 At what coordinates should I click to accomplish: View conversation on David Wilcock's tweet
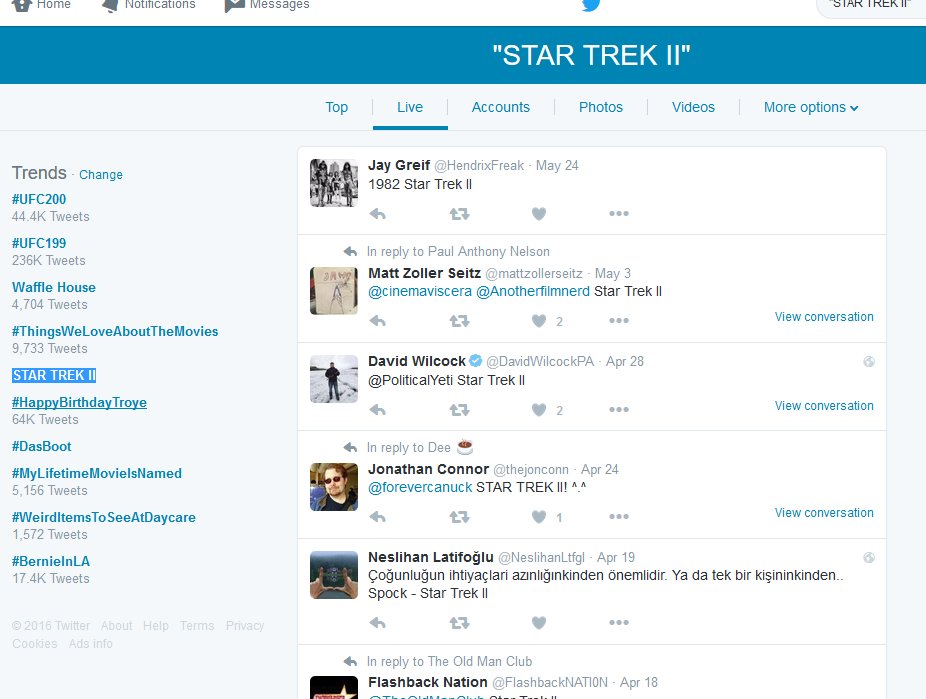point(824,406)
